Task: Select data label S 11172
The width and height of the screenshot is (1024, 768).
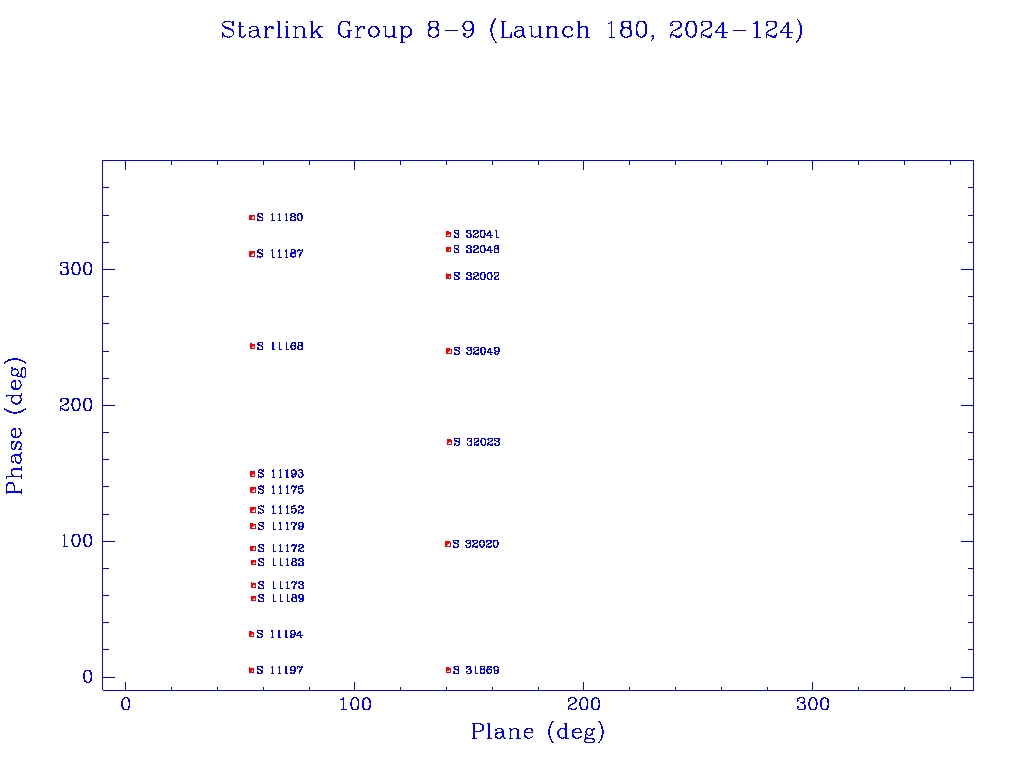Action: click(x=281, y=549)
